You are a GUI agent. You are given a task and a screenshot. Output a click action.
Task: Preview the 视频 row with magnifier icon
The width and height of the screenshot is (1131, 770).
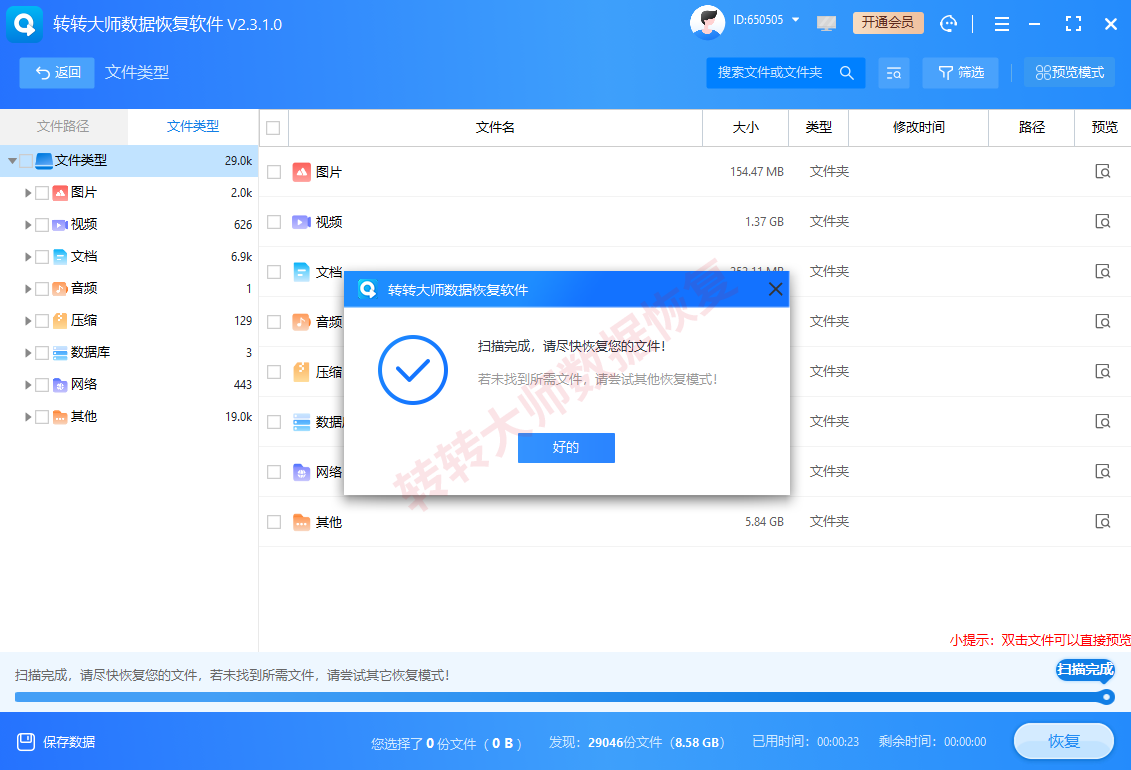point(1103,221)
